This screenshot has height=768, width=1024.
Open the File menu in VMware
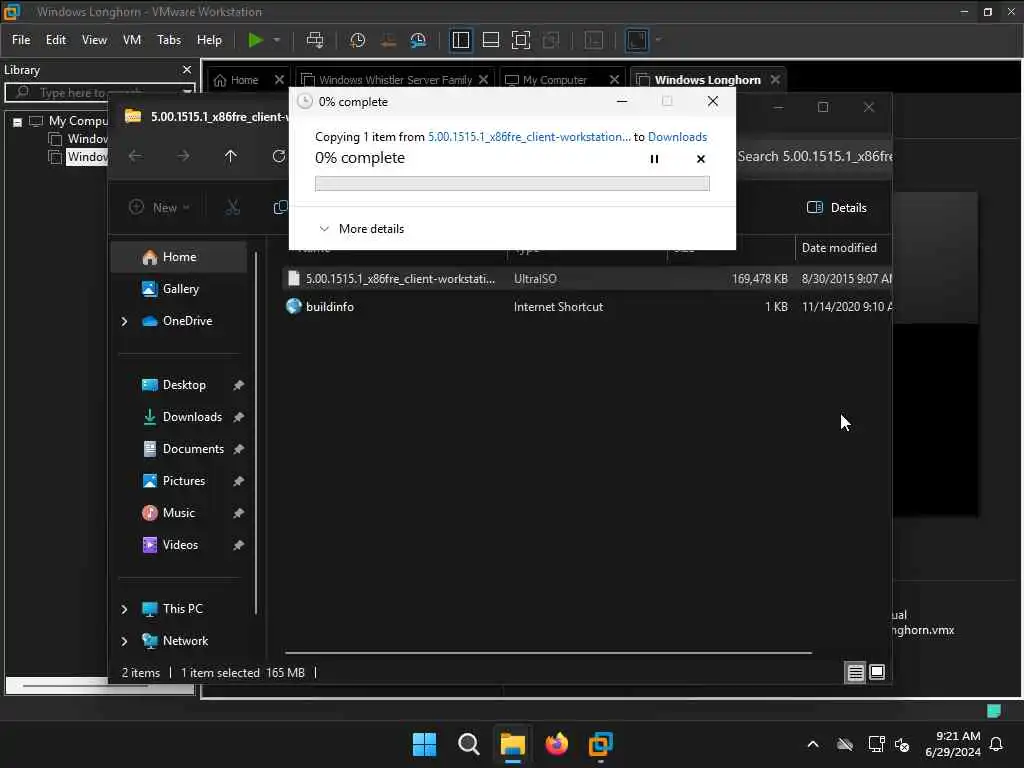(21, 40)
